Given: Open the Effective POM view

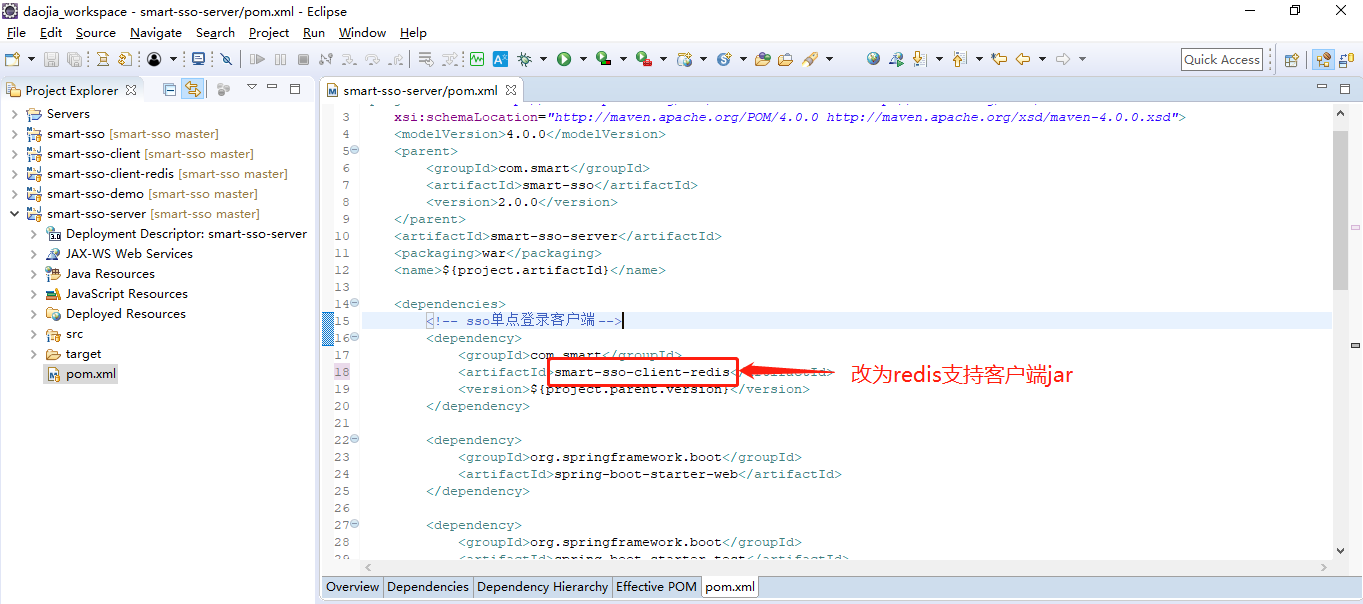Looking at the screenshot, I should [x=656, y=587].
